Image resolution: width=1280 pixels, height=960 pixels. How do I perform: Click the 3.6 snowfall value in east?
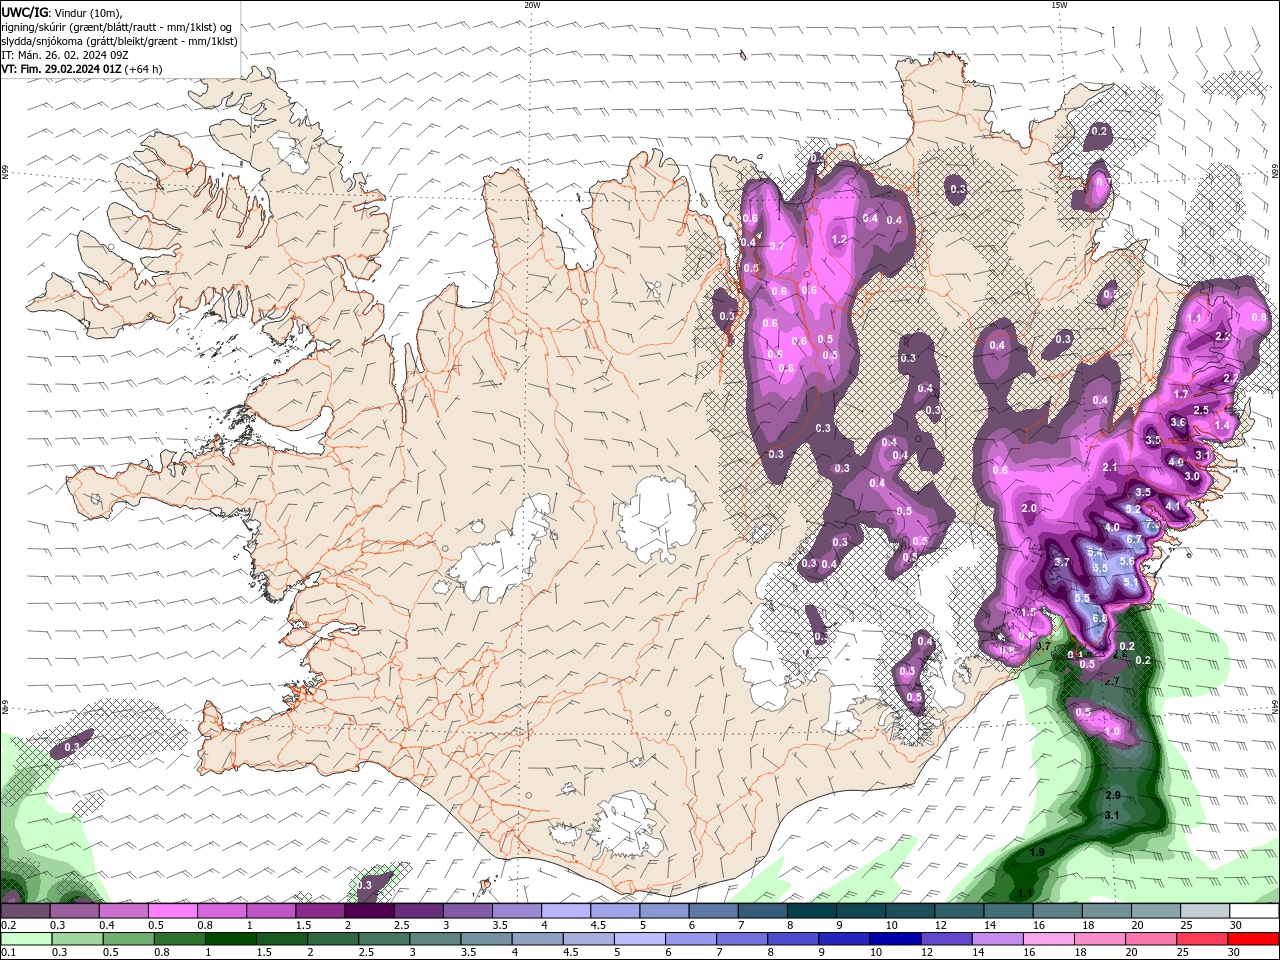pyautogui.click(x=1177, y=423)
